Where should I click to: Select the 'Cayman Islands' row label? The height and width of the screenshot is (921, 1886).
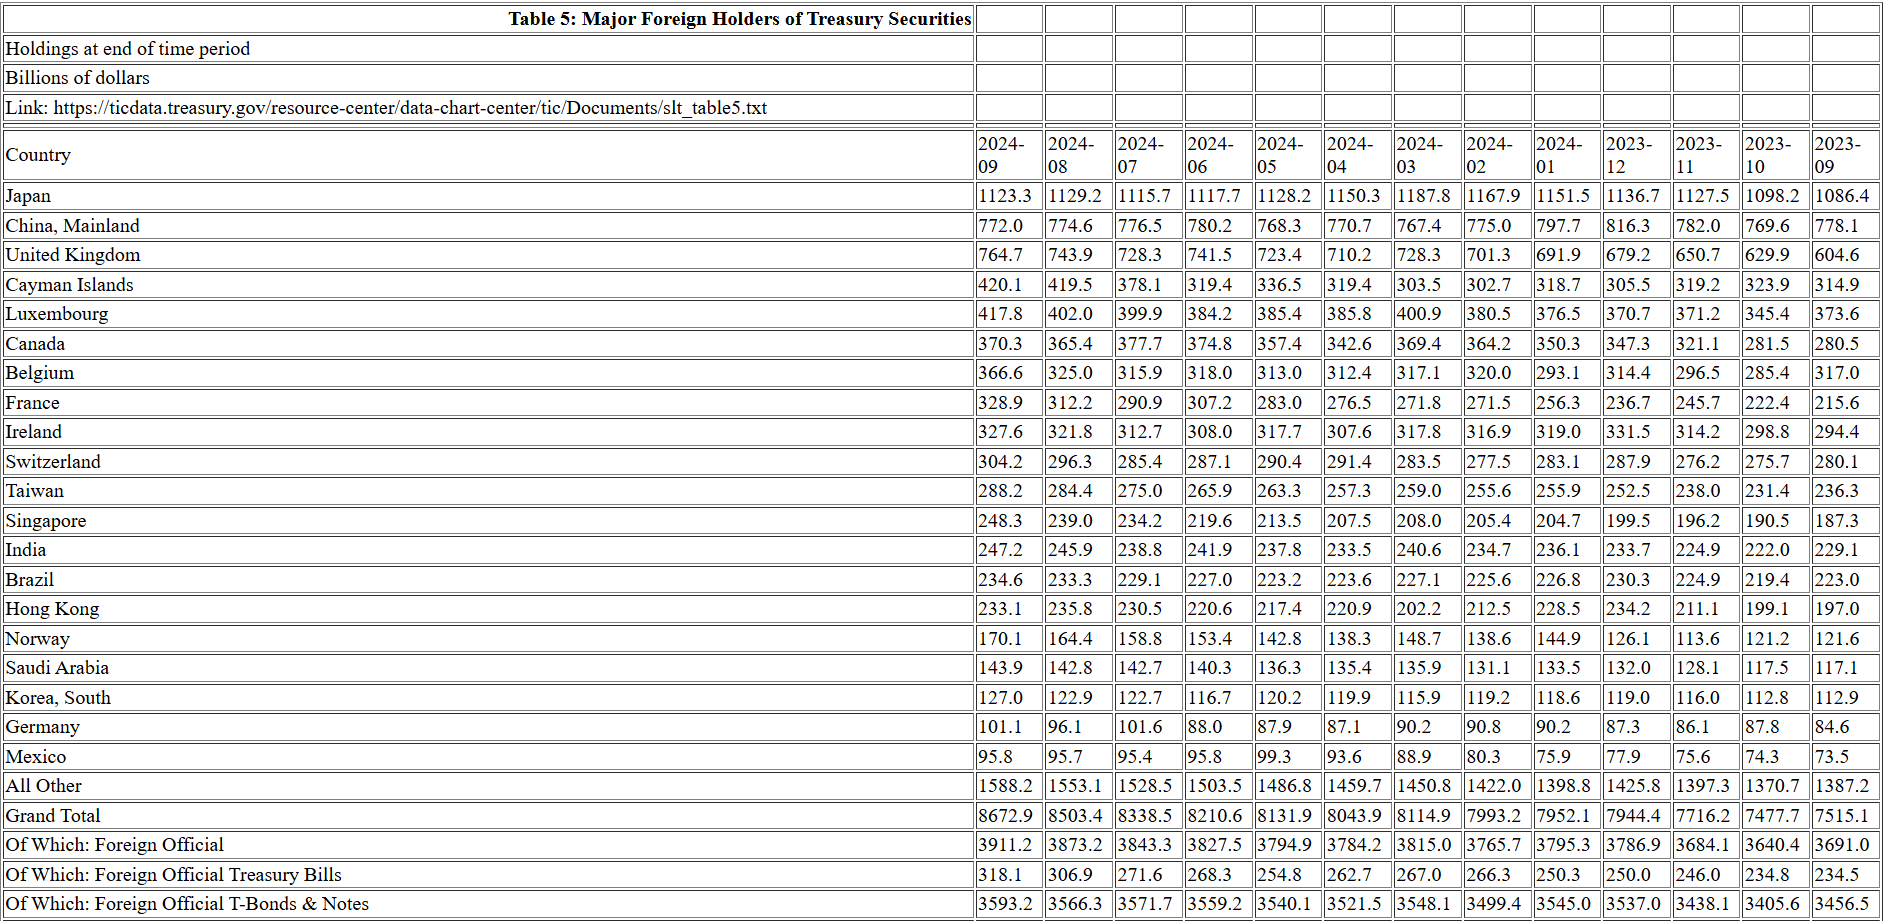tap(69, 285)
